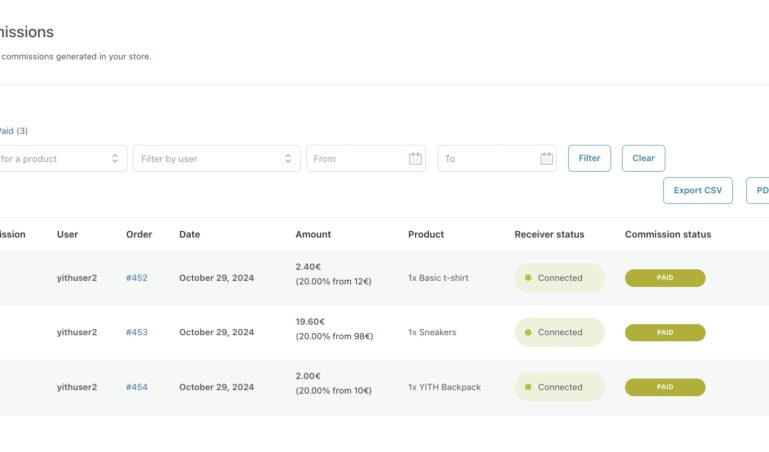769x452 pixels.
Task: Click the Connected status for Sneakers row
Action: [559, 332]
